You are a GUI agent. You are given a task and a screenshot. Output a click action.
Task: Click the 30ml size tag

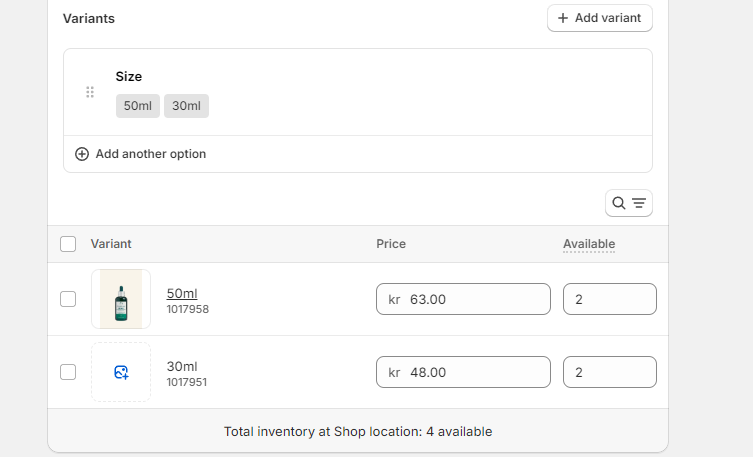[x=186, y=106]
